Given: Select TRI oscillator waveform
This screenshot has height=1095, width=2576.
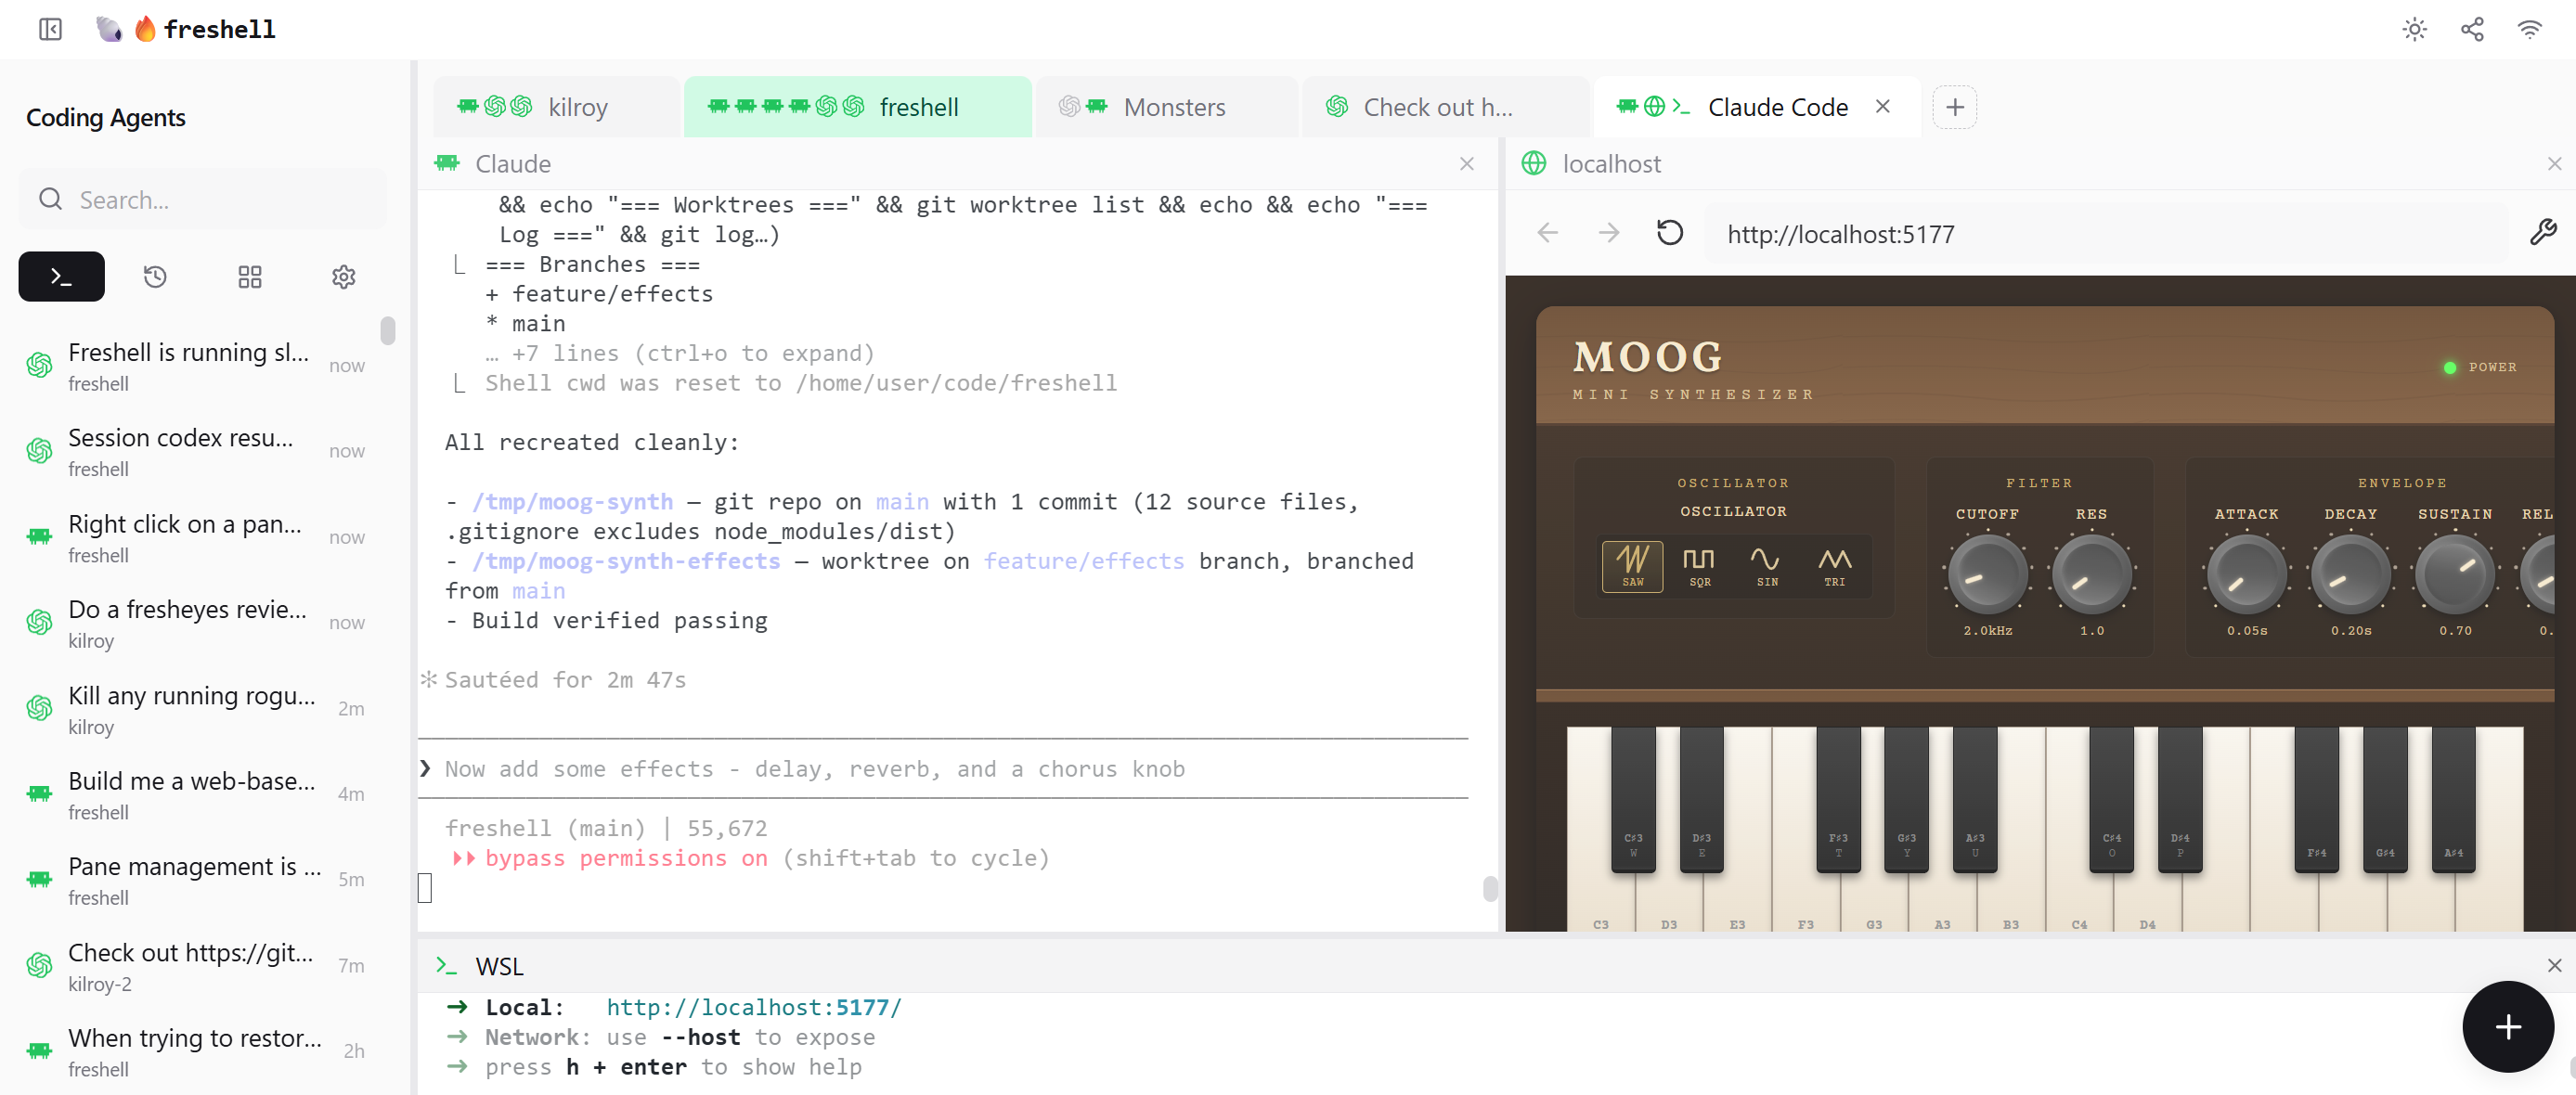Looking at the screenshot, I should point(1834,566).
